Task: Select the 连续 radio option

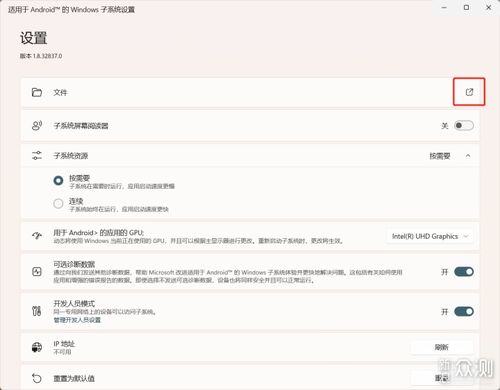Action: coord(58,203)
